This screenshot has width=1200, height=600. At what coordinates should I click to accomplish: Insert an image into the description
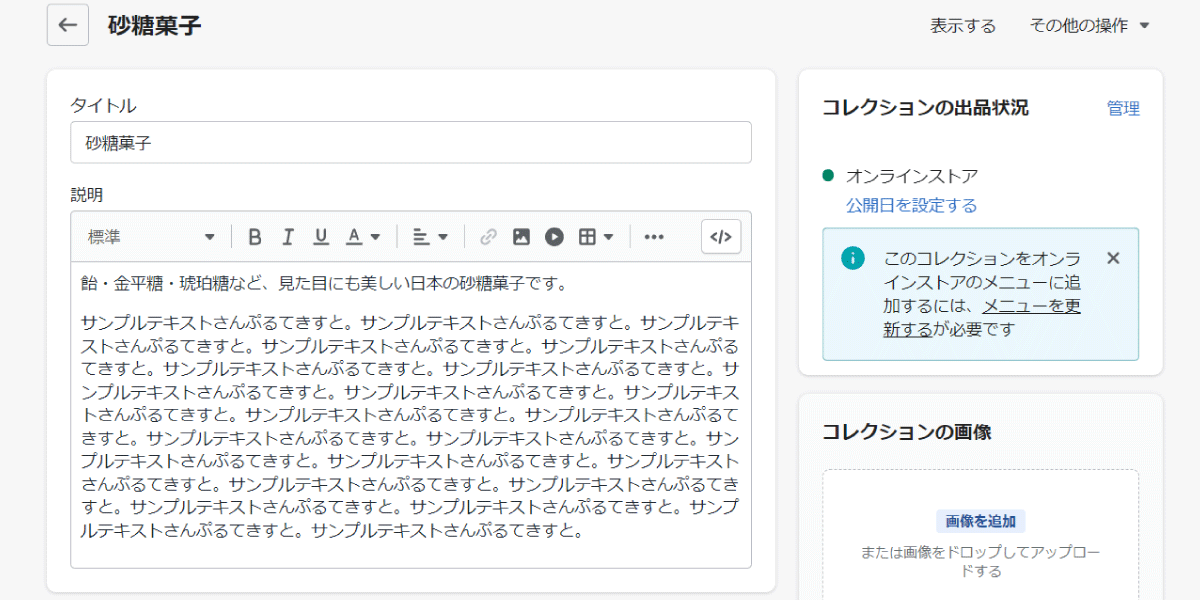click(521, 237)
